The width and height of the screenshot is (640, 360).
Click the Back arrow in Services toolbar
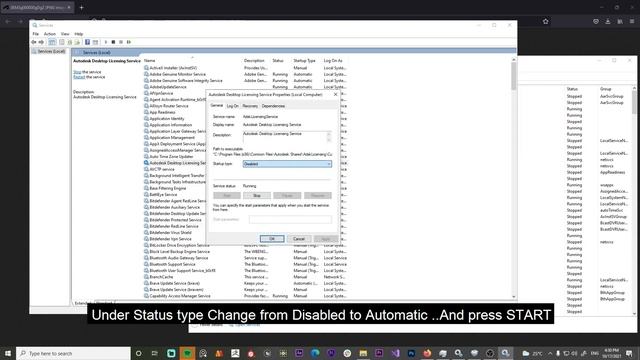34,42
